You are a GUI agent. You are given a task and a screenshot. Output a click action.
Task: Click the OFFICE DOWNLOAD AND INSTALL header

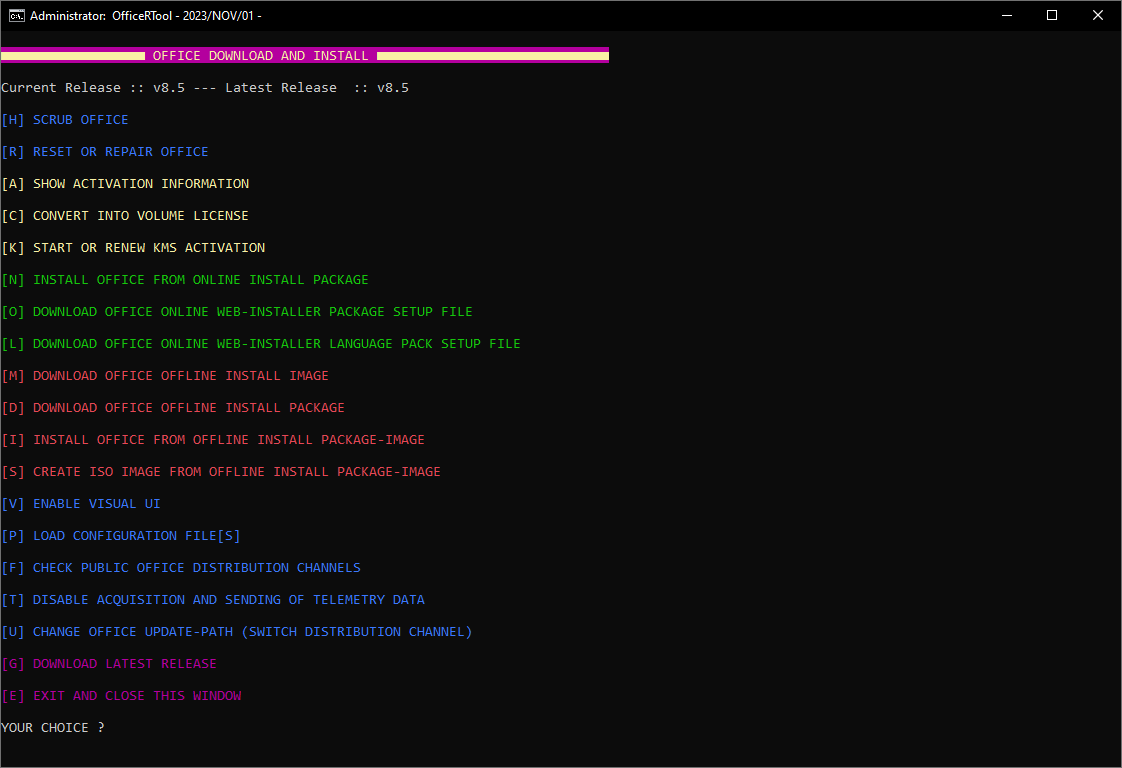pos(260,56)
